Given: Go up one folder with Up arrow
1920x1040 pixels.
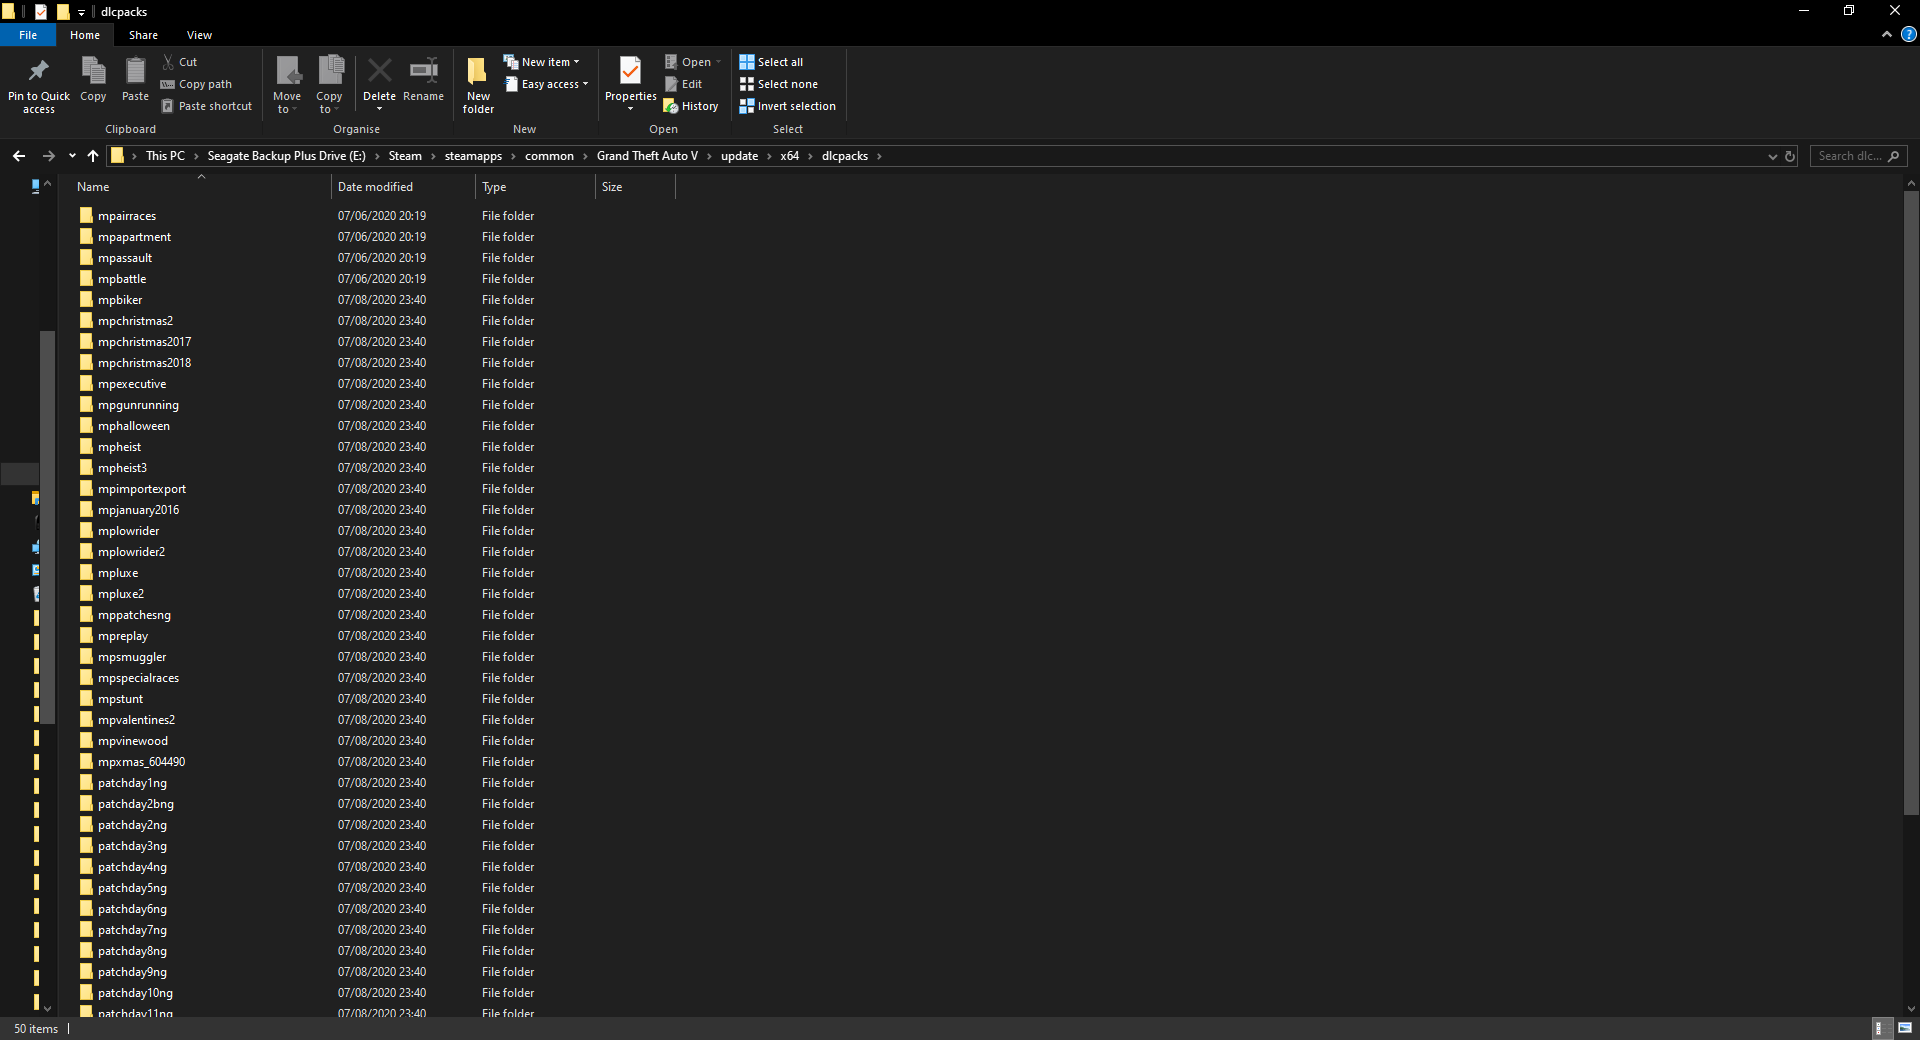Looking at the screenshot, I should point(93,156).
